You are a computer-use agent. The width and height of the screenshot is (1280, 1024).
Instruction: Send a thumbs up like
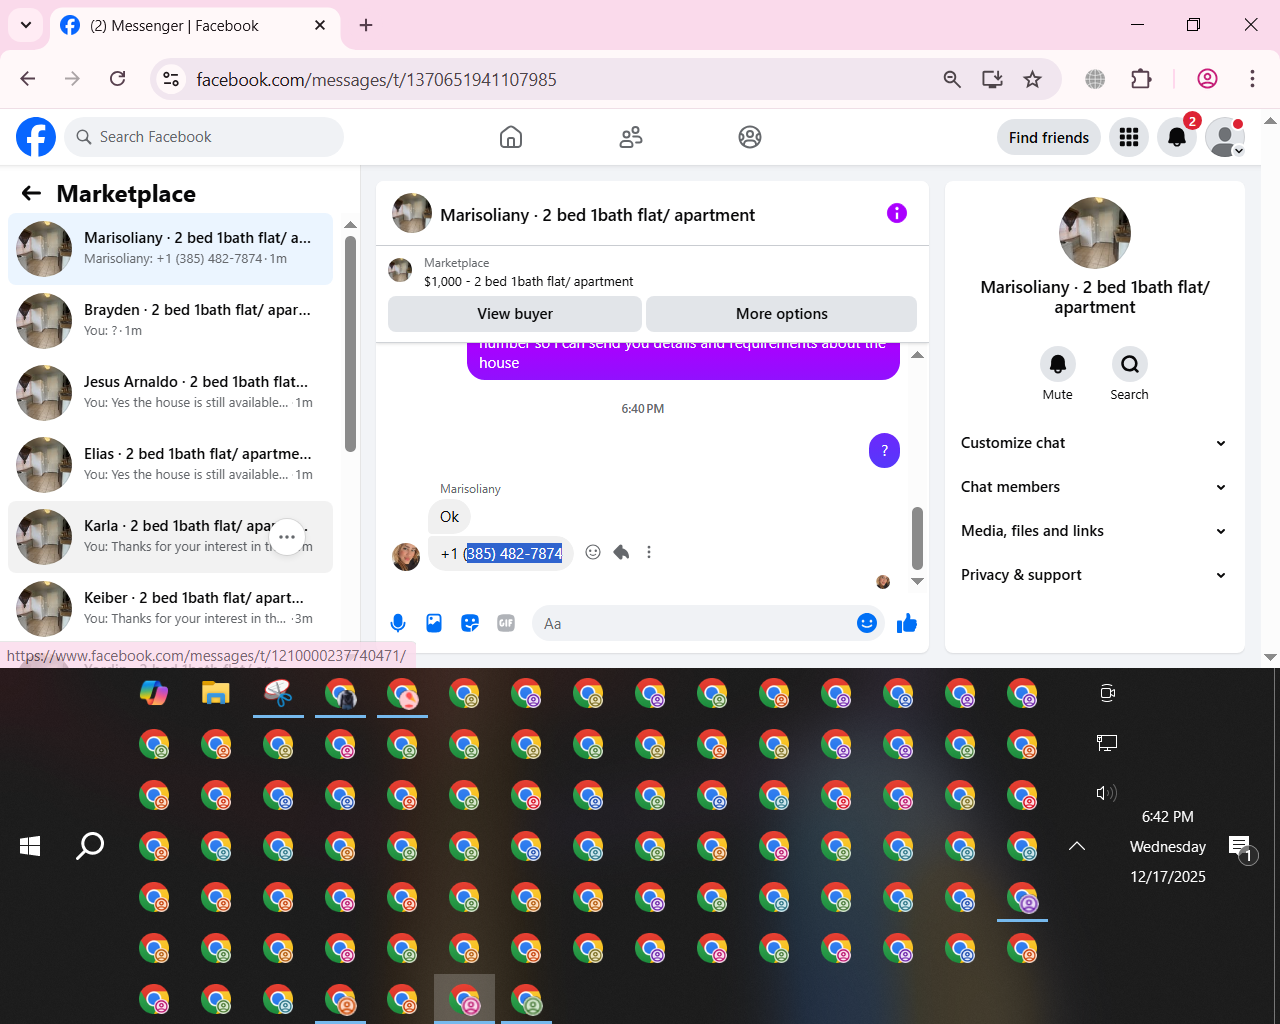(x=907, y=624)
